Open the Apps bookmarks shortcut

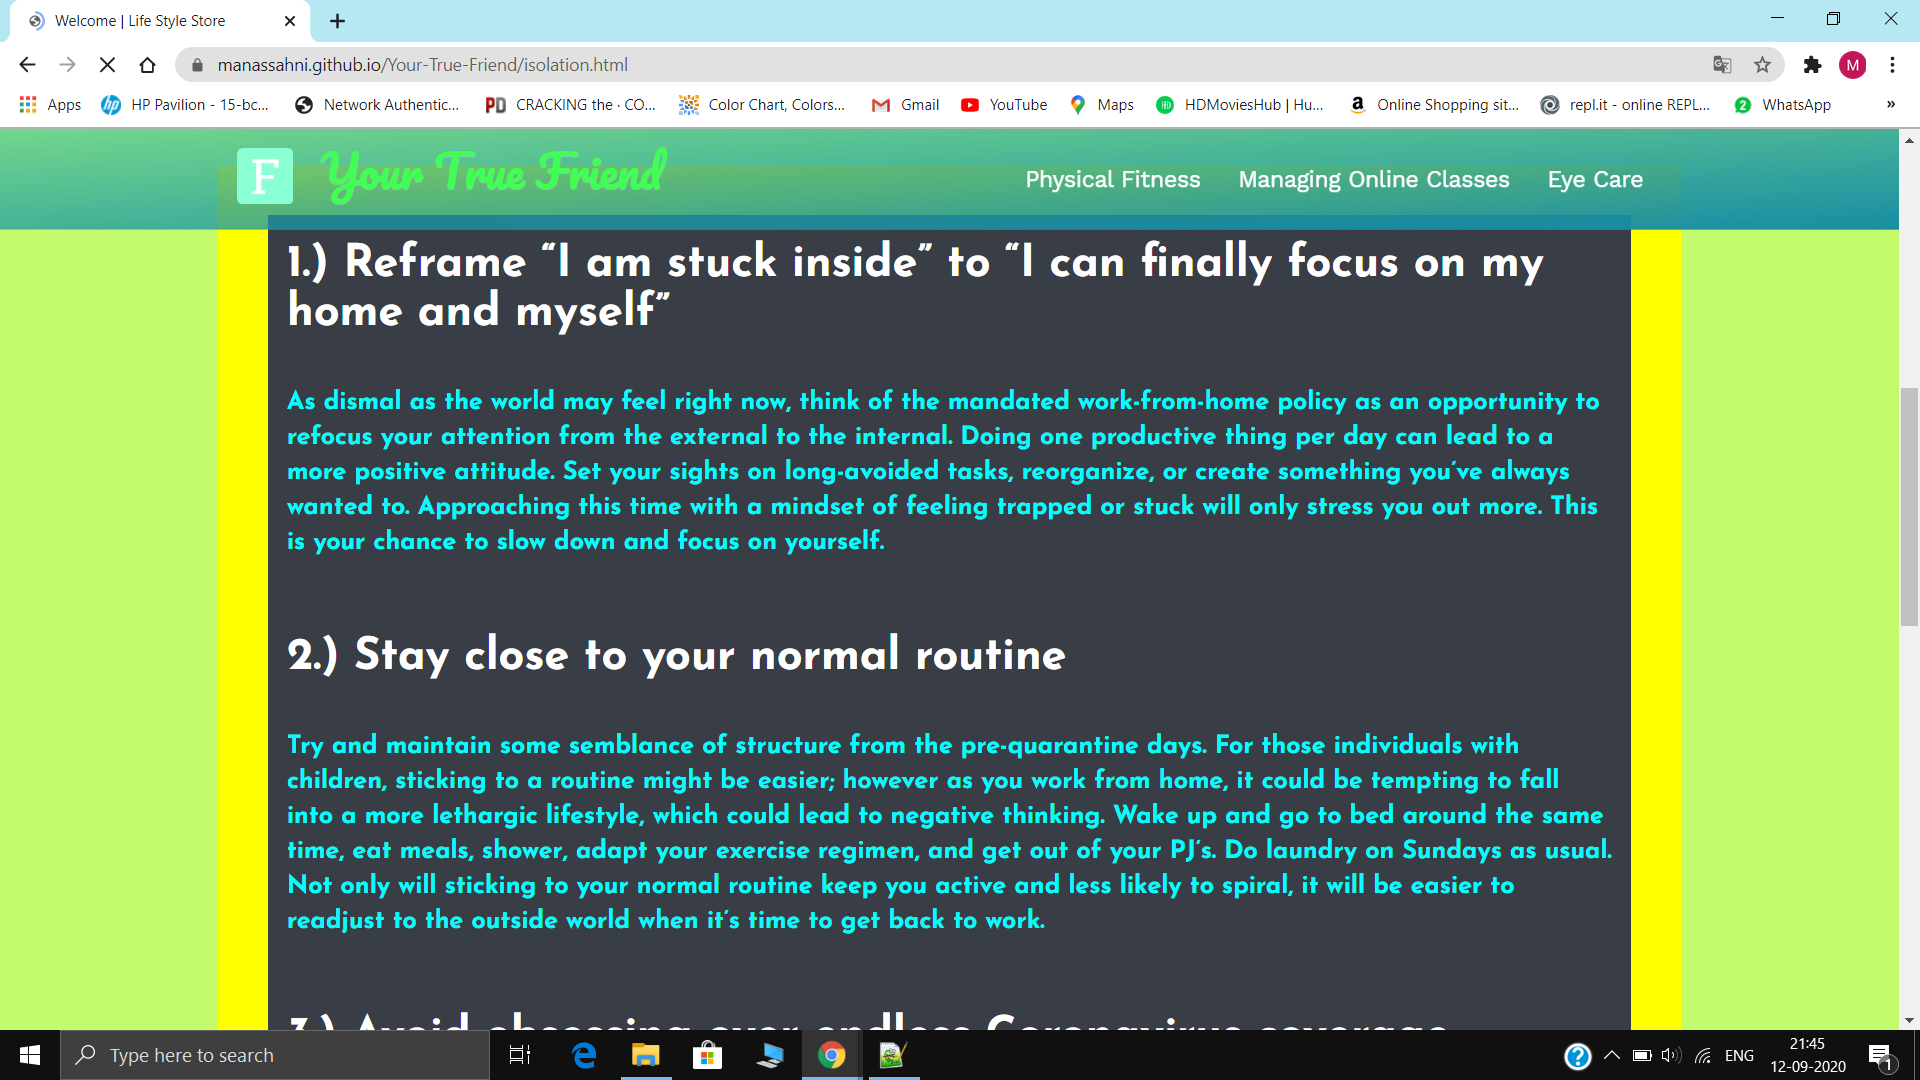click(x=50, y=105)
